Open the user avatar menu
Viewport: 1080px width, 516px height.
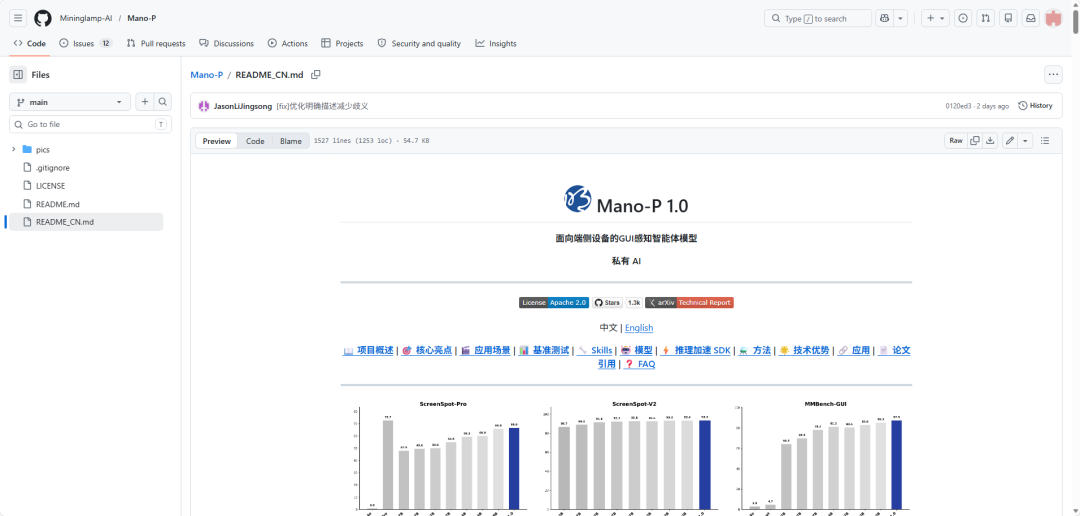pyautogui.click(x=1054, y=19)
